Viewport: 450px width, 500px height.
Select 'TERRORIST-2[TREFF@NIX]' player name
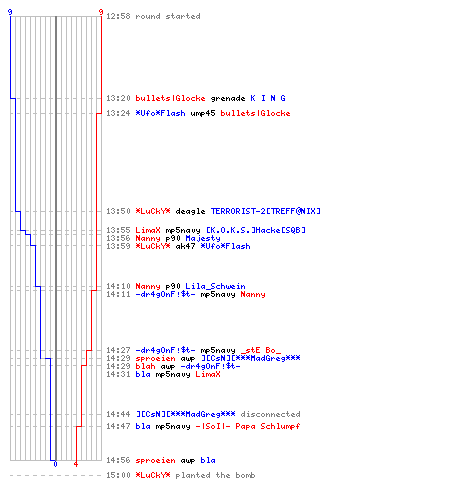pos(266,211)
